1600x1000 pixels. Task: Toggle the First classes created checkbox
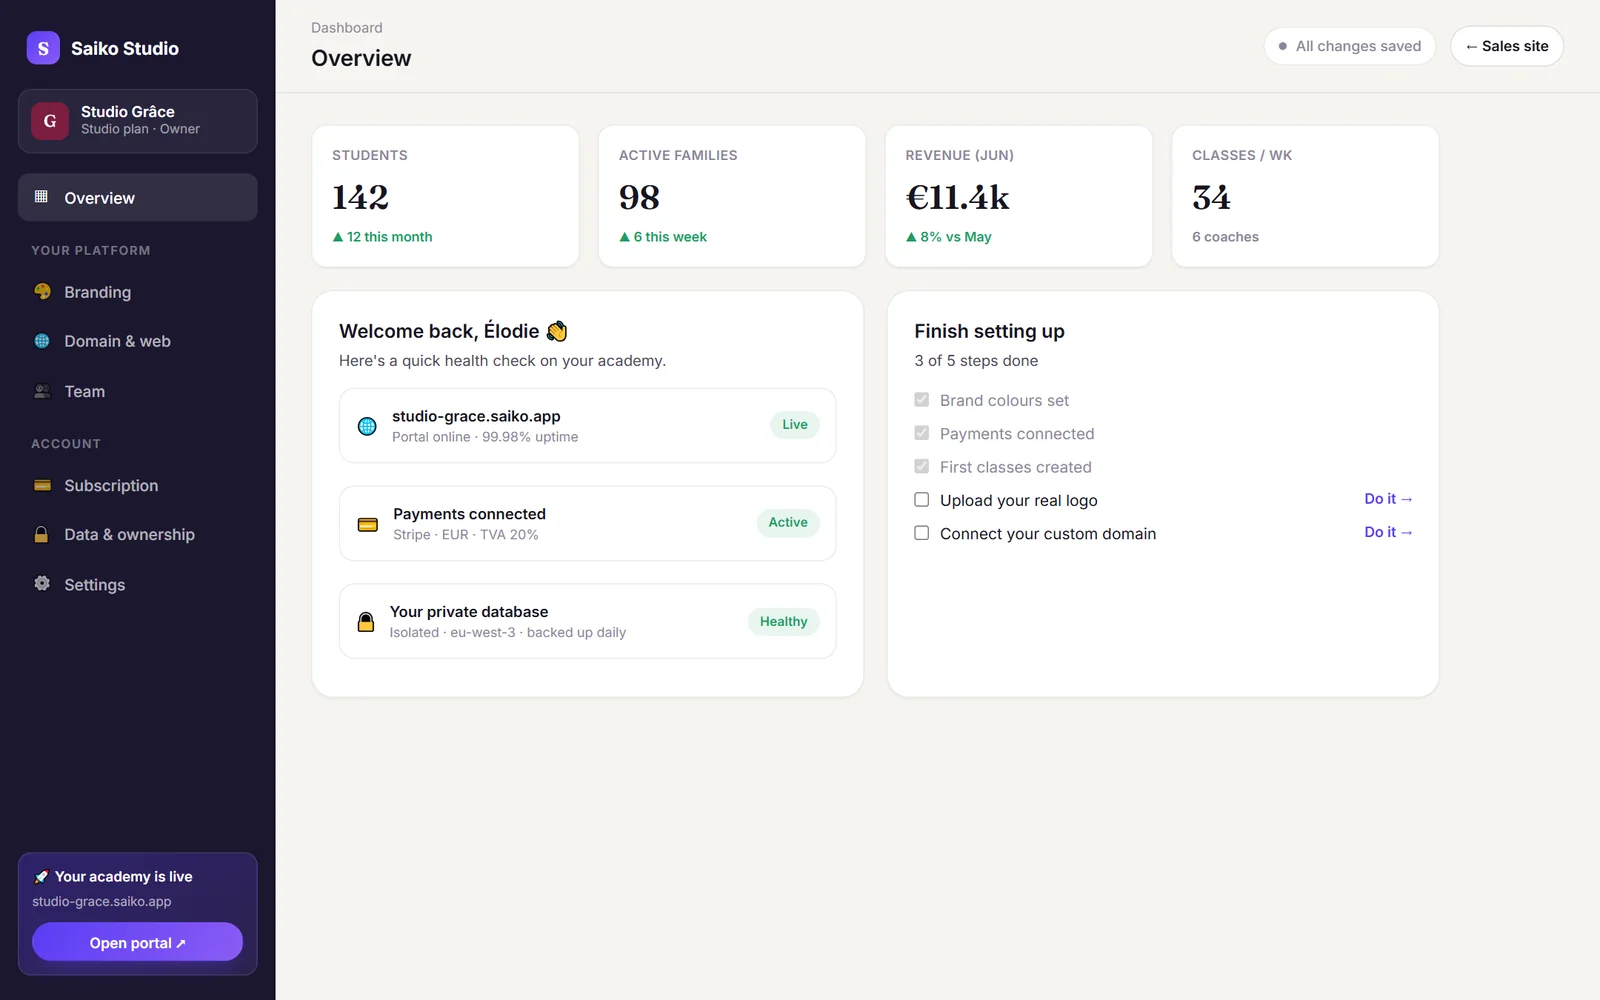922,466
